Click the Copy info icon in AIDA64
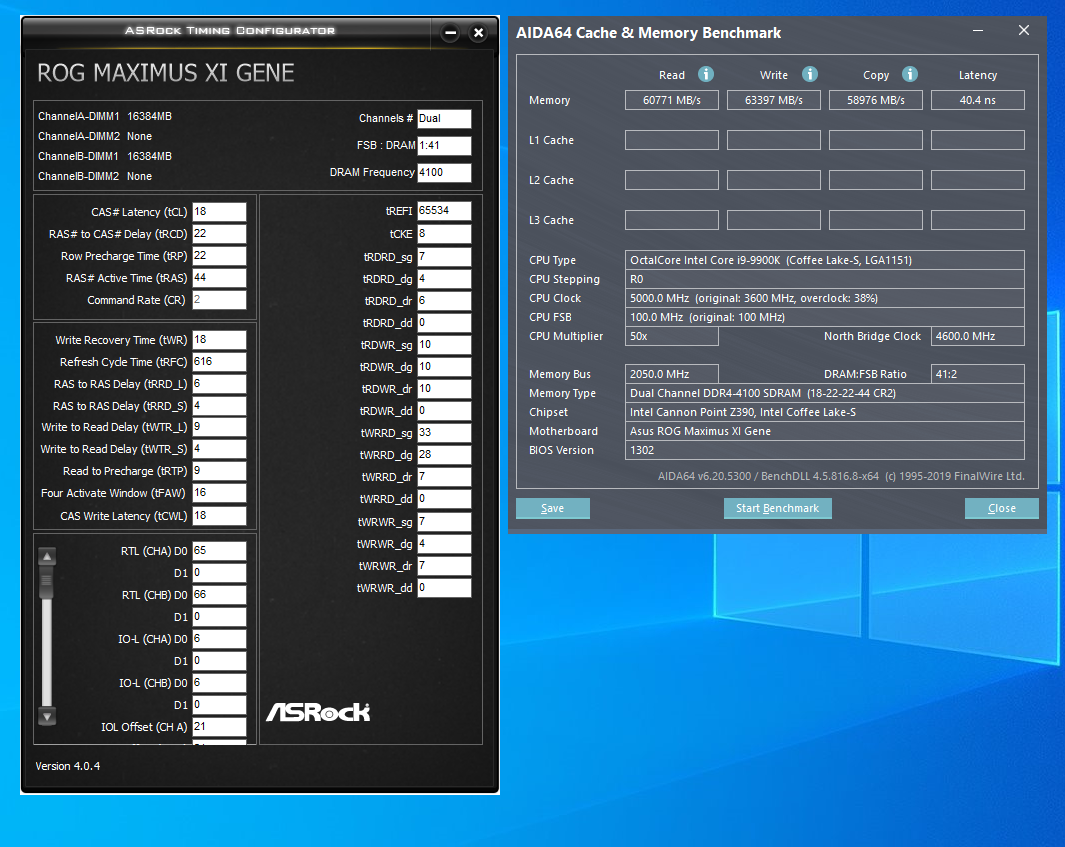 click(x=909, y=74)
